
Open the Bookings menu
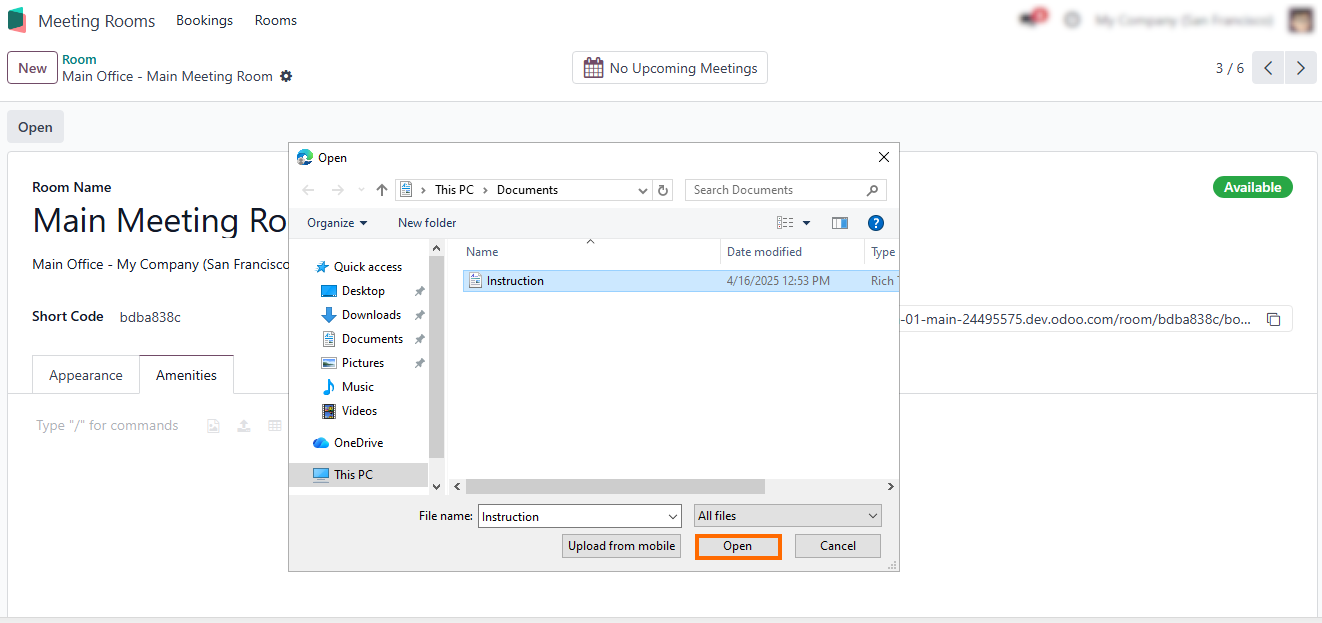pos(204,20)
